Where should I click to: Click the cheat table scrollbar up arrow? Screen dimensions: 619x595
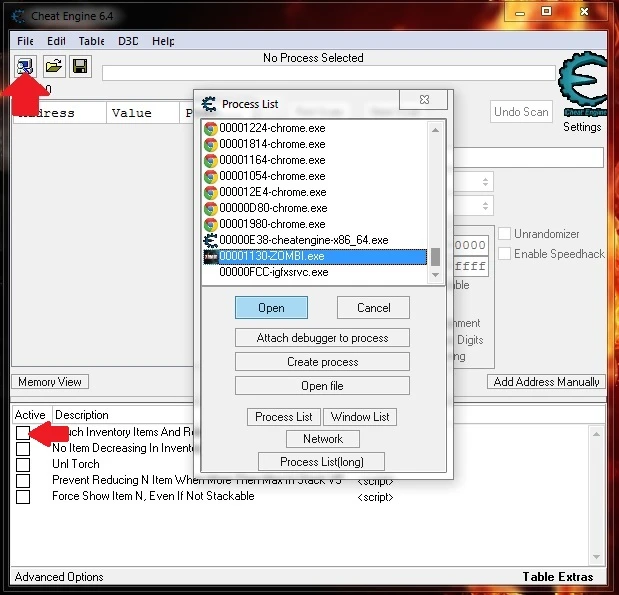point(596,434)
